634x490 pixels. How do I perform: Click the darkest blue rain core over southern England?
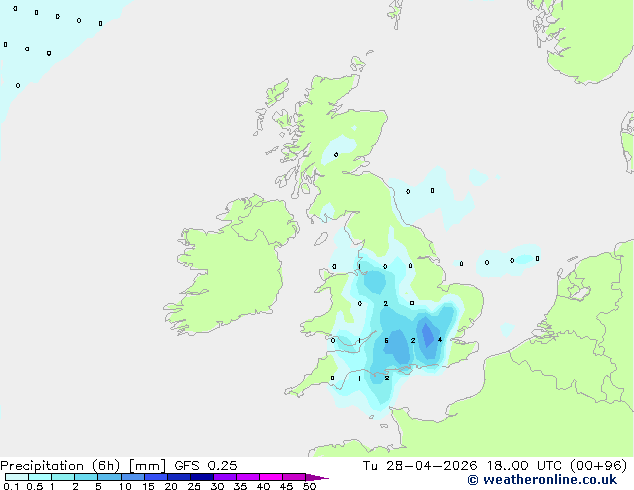click(427, 334)
